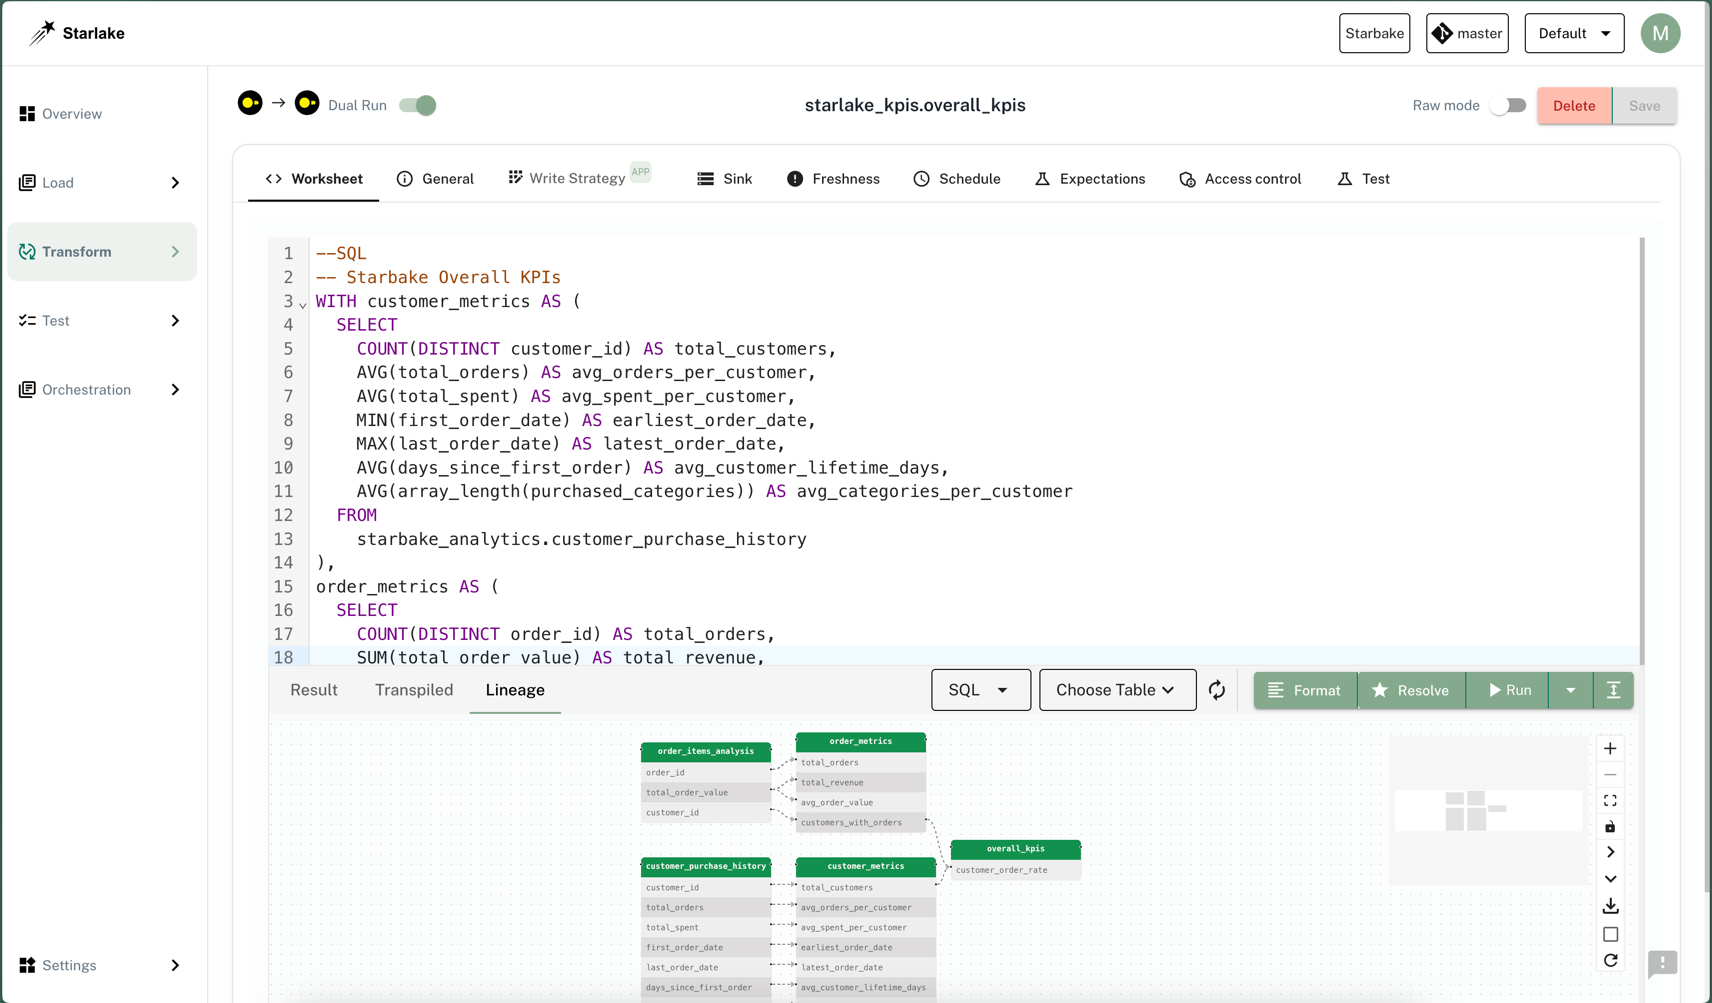Click the down chevron in lineage controls
Screen dimensions: 1712x1003
tap(1610, 879)
